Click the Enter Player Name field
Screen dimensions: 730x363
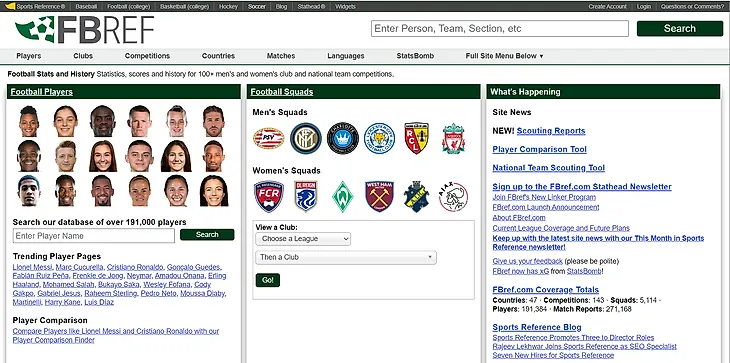[94, 236]
